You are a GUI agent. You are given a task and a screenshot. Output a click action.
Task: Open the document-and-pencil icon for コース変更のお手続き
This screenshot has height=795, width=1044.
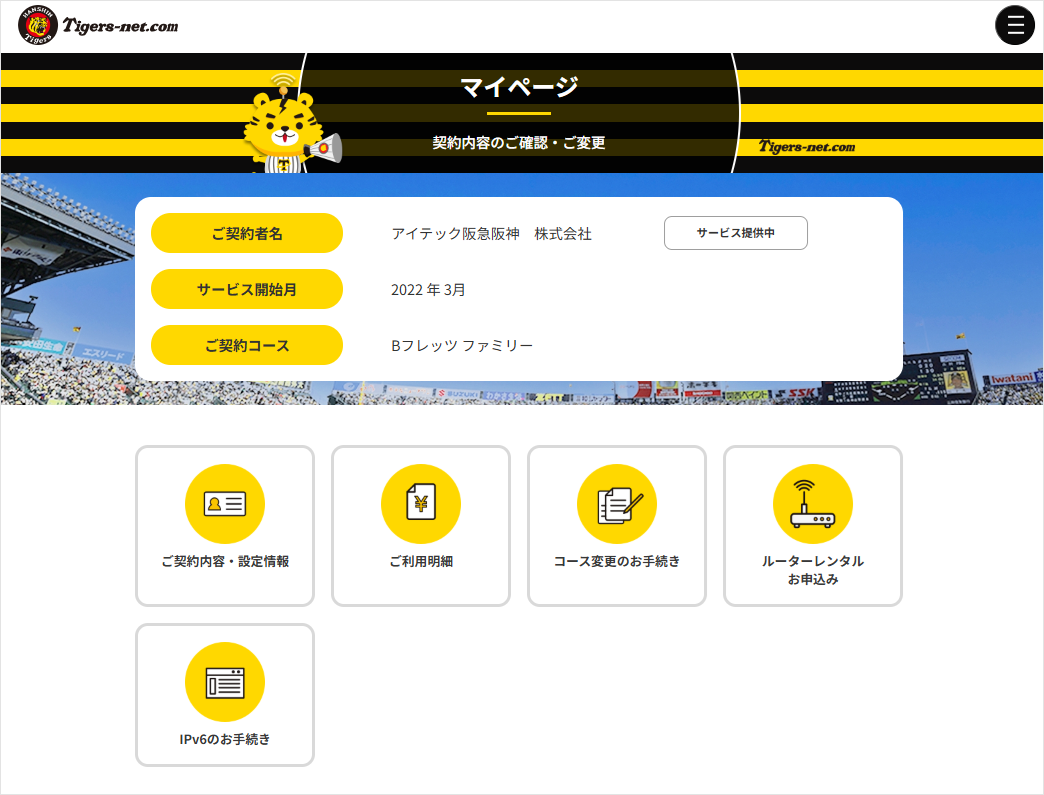point(616,503)
